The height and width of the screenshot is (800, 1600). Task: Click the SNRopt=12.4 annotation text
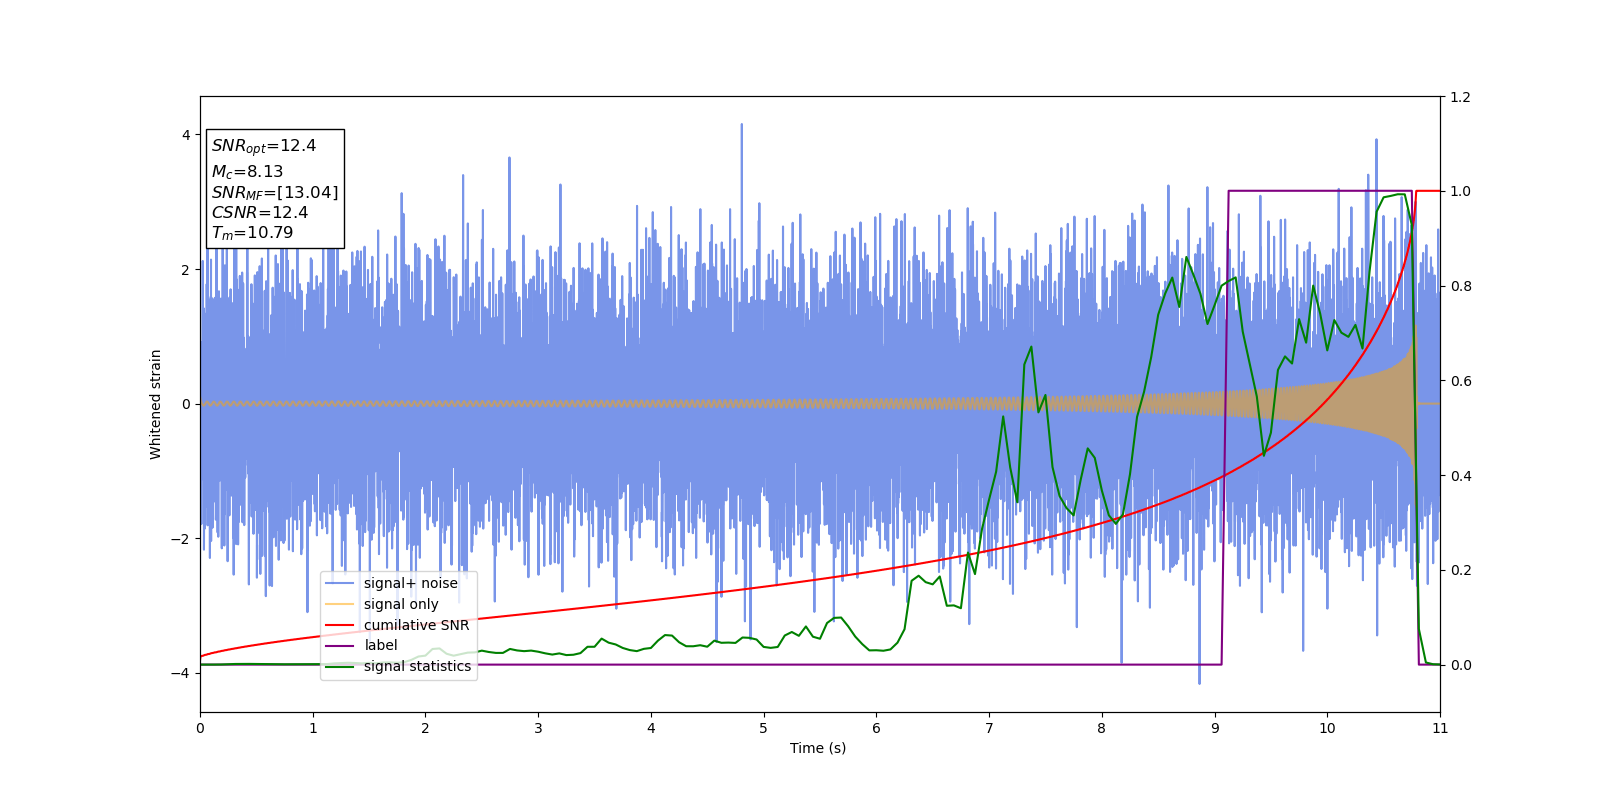click(264, 146)
